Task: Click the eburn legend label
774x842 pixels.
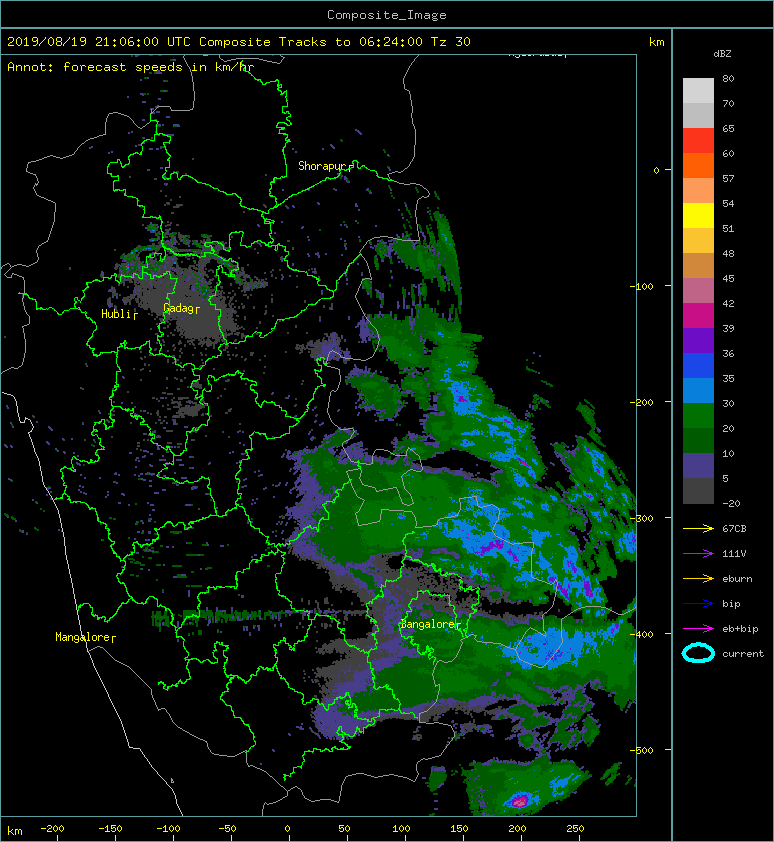Action: coord(737,578)
